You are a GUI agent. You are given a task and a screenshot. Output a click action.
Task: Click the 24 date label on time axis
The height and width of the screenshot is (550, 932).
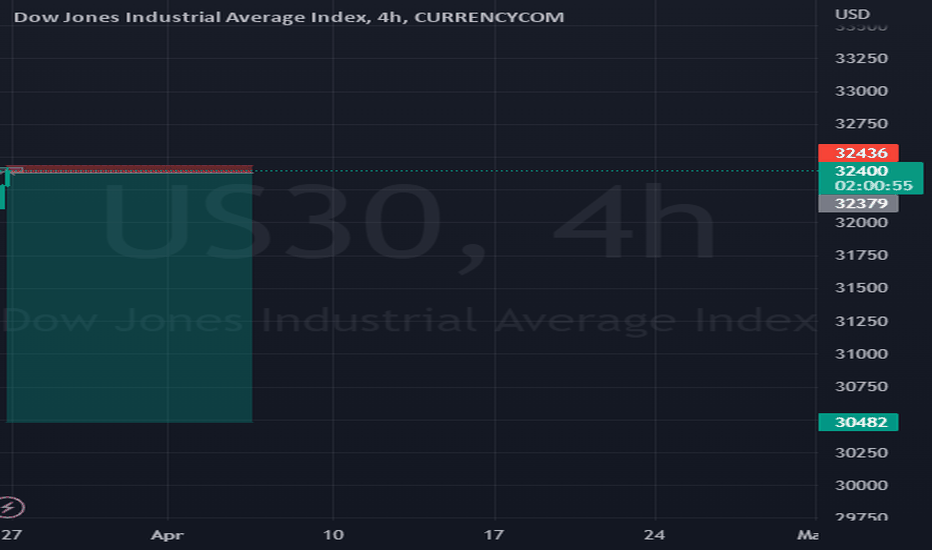(x=654, y=535)
